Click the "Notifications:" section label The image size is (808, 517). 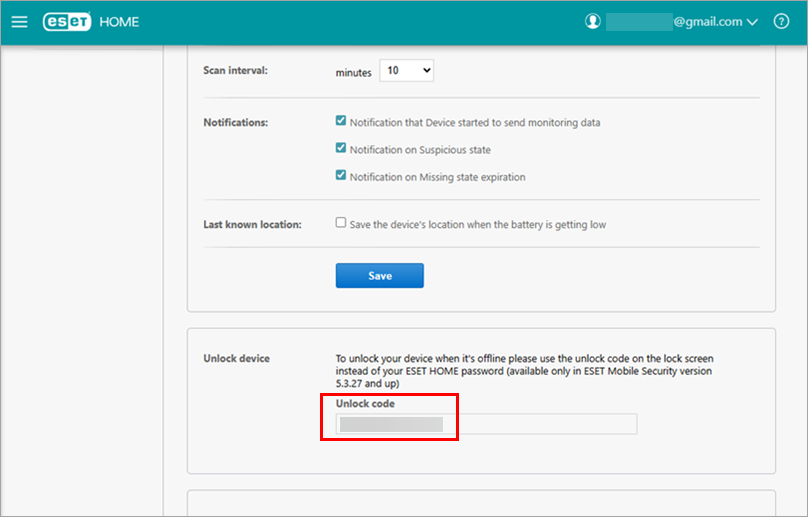[x=238, y=122]
